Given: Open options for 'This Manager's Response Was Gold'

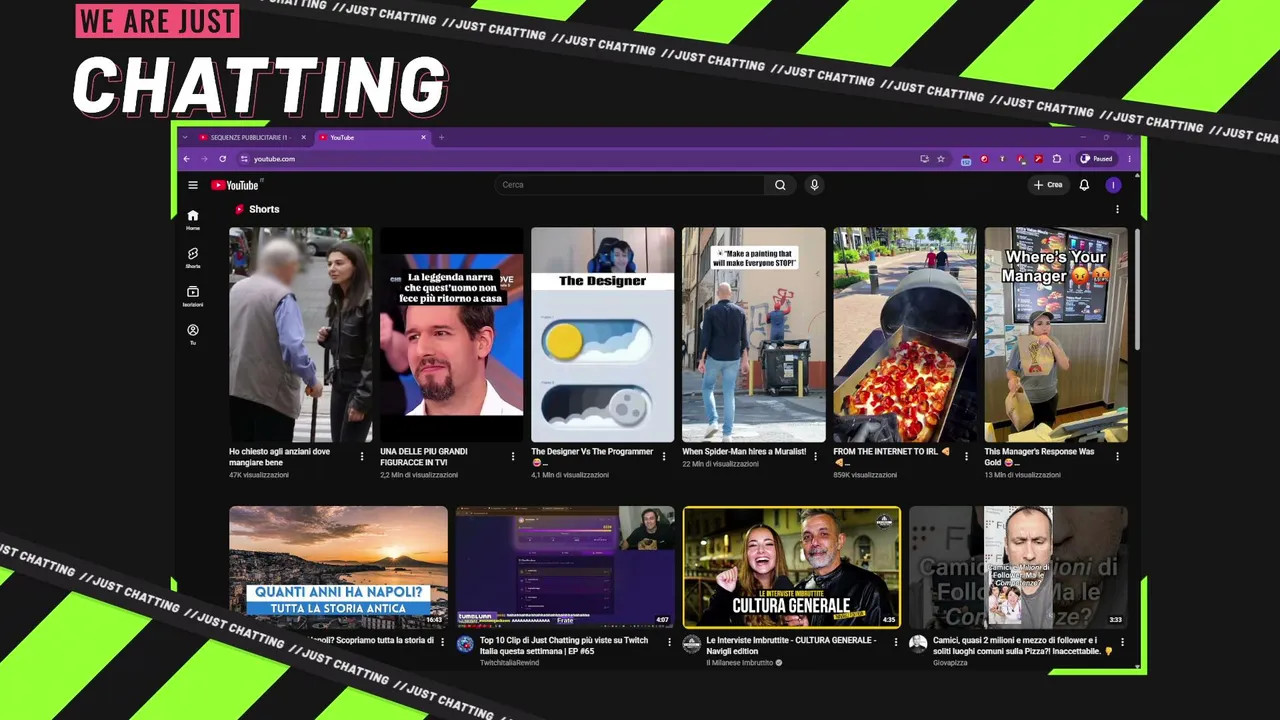Looking at the screenshot, I should click(1117, 456).
